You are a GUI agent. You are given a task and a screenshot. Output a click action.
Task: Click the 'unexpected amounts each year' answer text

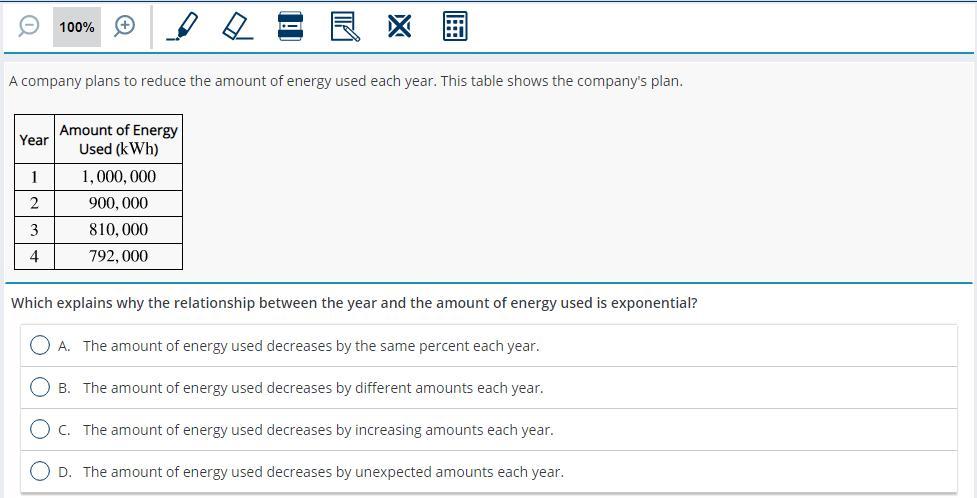[323, 472]
